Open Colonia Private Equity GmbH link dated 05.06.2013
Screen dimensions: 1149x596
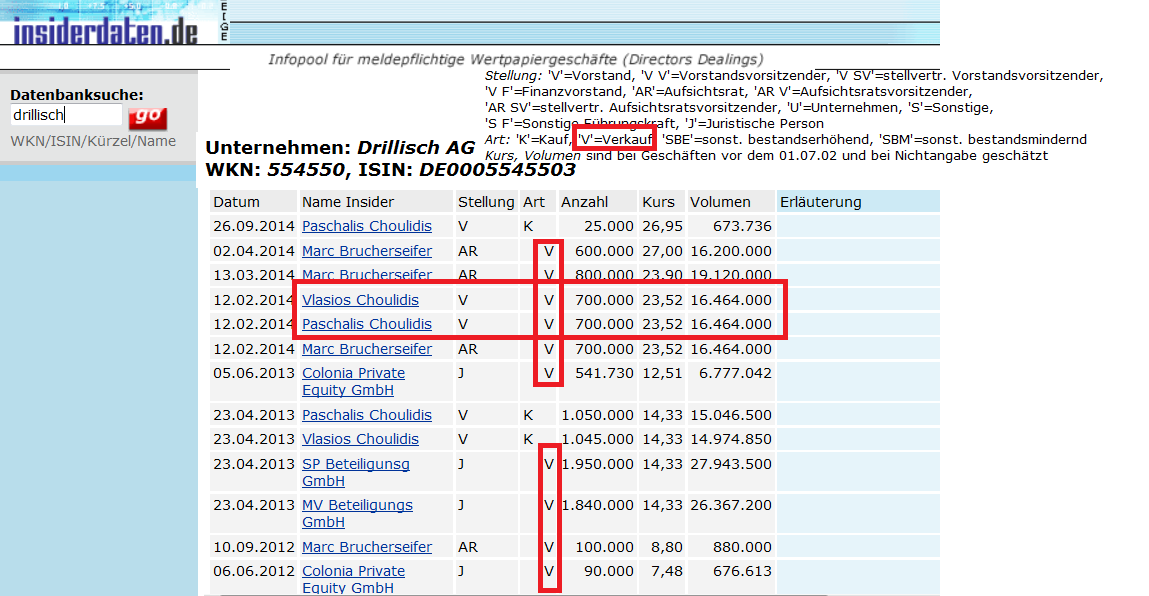click(x=353, y=382)
